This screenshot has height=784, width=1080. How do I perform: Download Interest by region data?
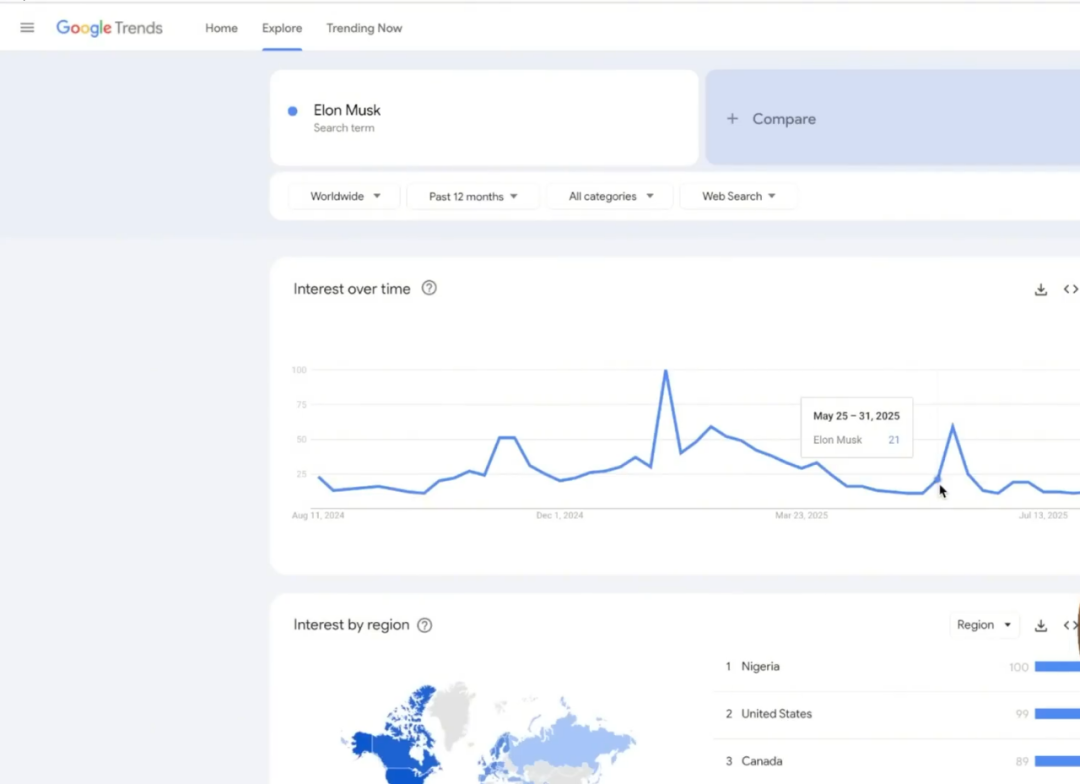point(1040,626)
